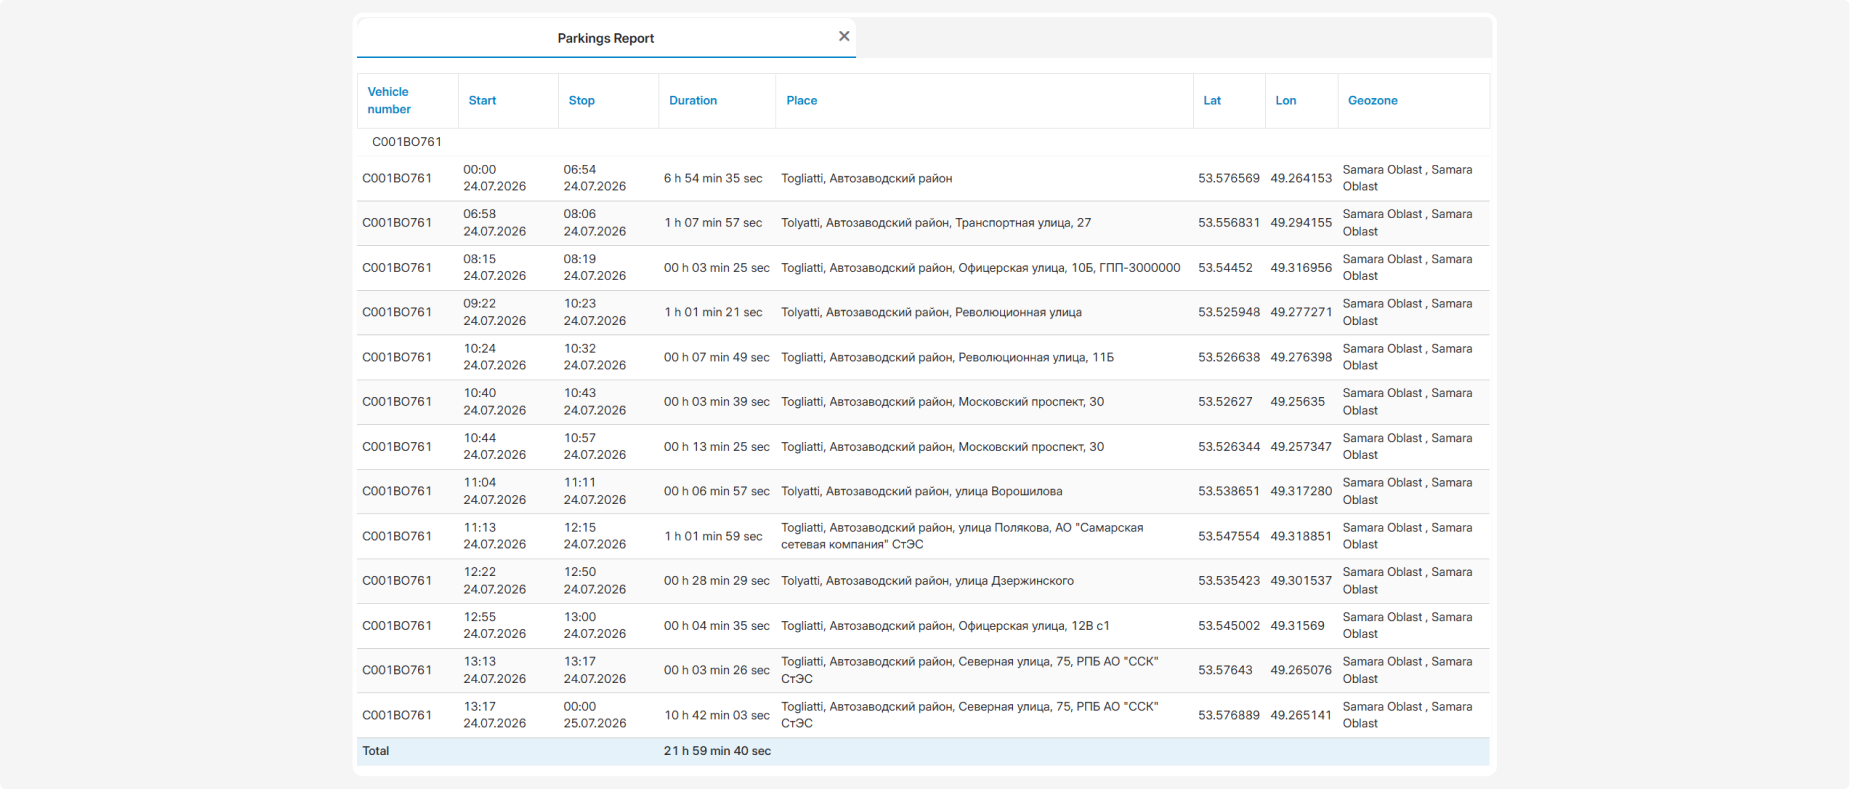Click the Total row label
Image resolution: width=1850 pixels, height=789 pixels.
click(376, 751)
